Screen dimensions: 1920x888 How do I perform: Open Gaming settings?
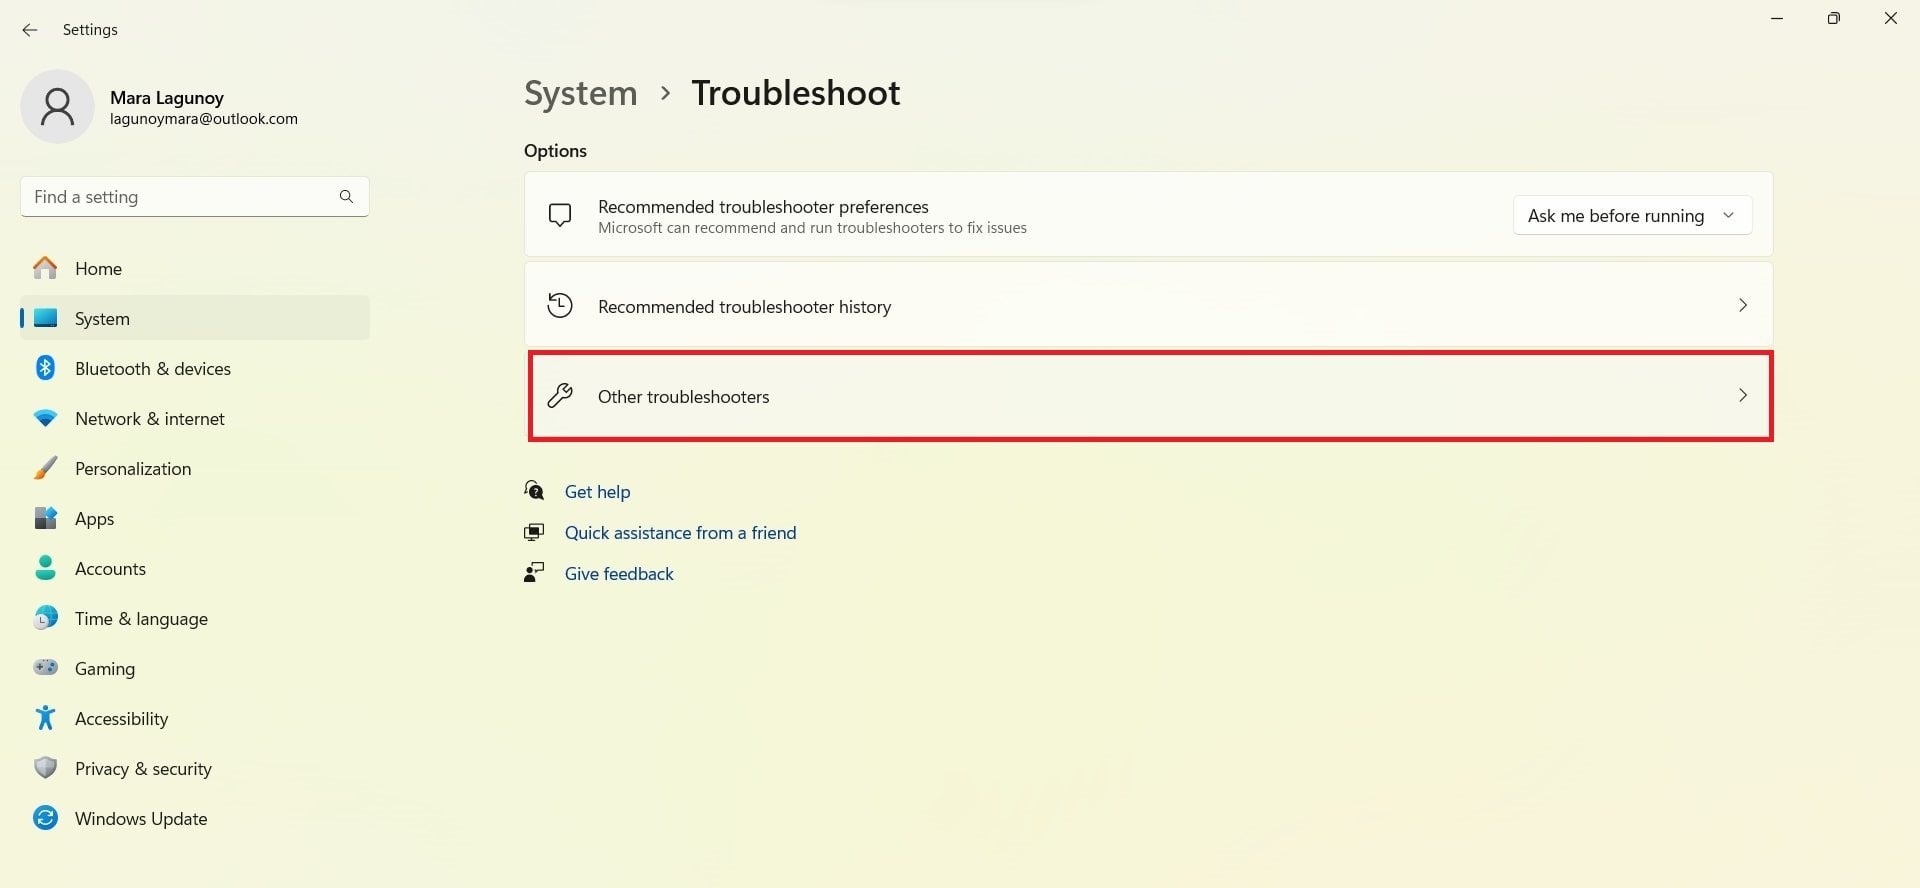(x=195, y=668)
